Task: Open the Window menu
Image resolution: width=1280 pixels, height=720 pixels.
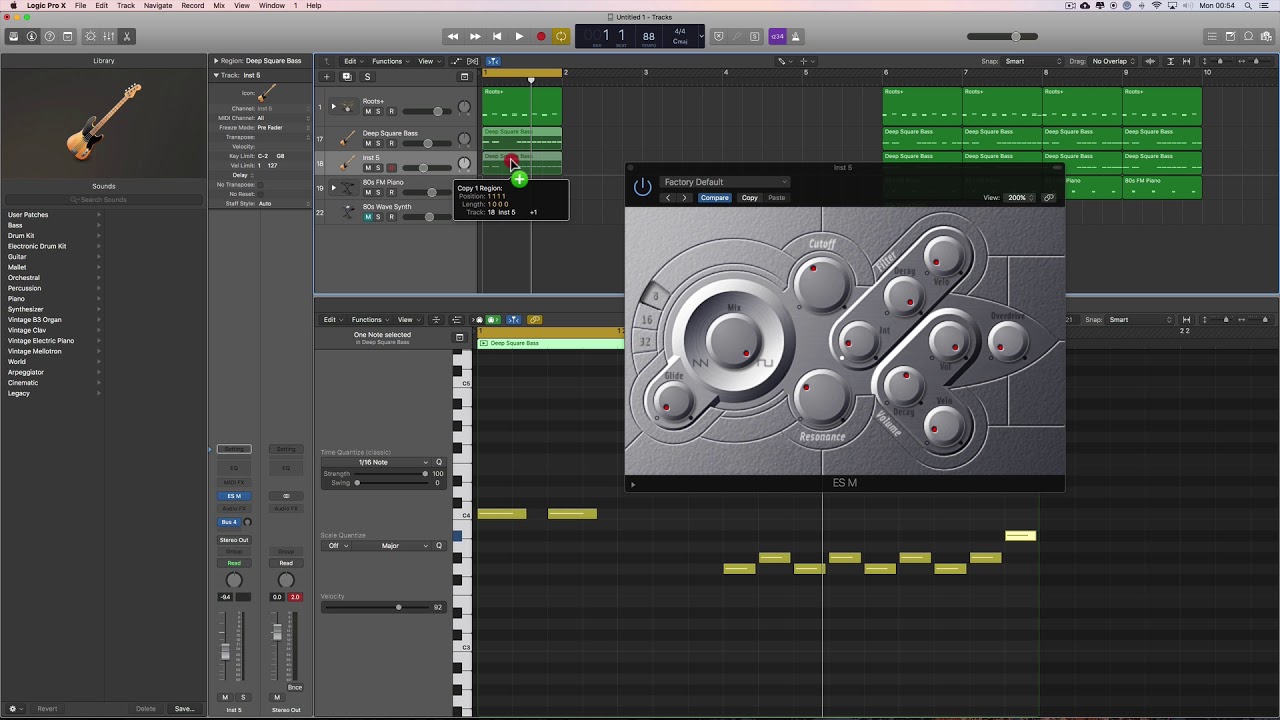Action: [272, 6]
